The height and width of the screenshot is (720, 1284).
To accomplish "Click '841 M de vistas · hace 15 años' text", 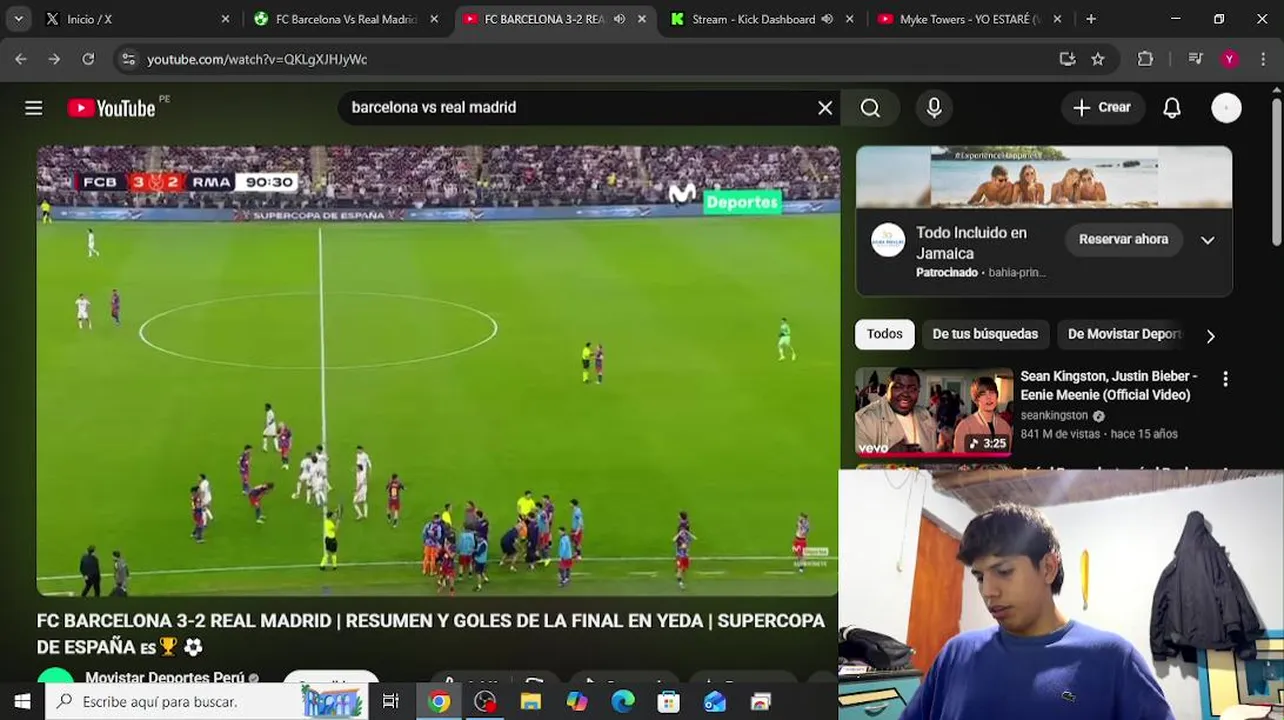I will [x=1099, y=434].
